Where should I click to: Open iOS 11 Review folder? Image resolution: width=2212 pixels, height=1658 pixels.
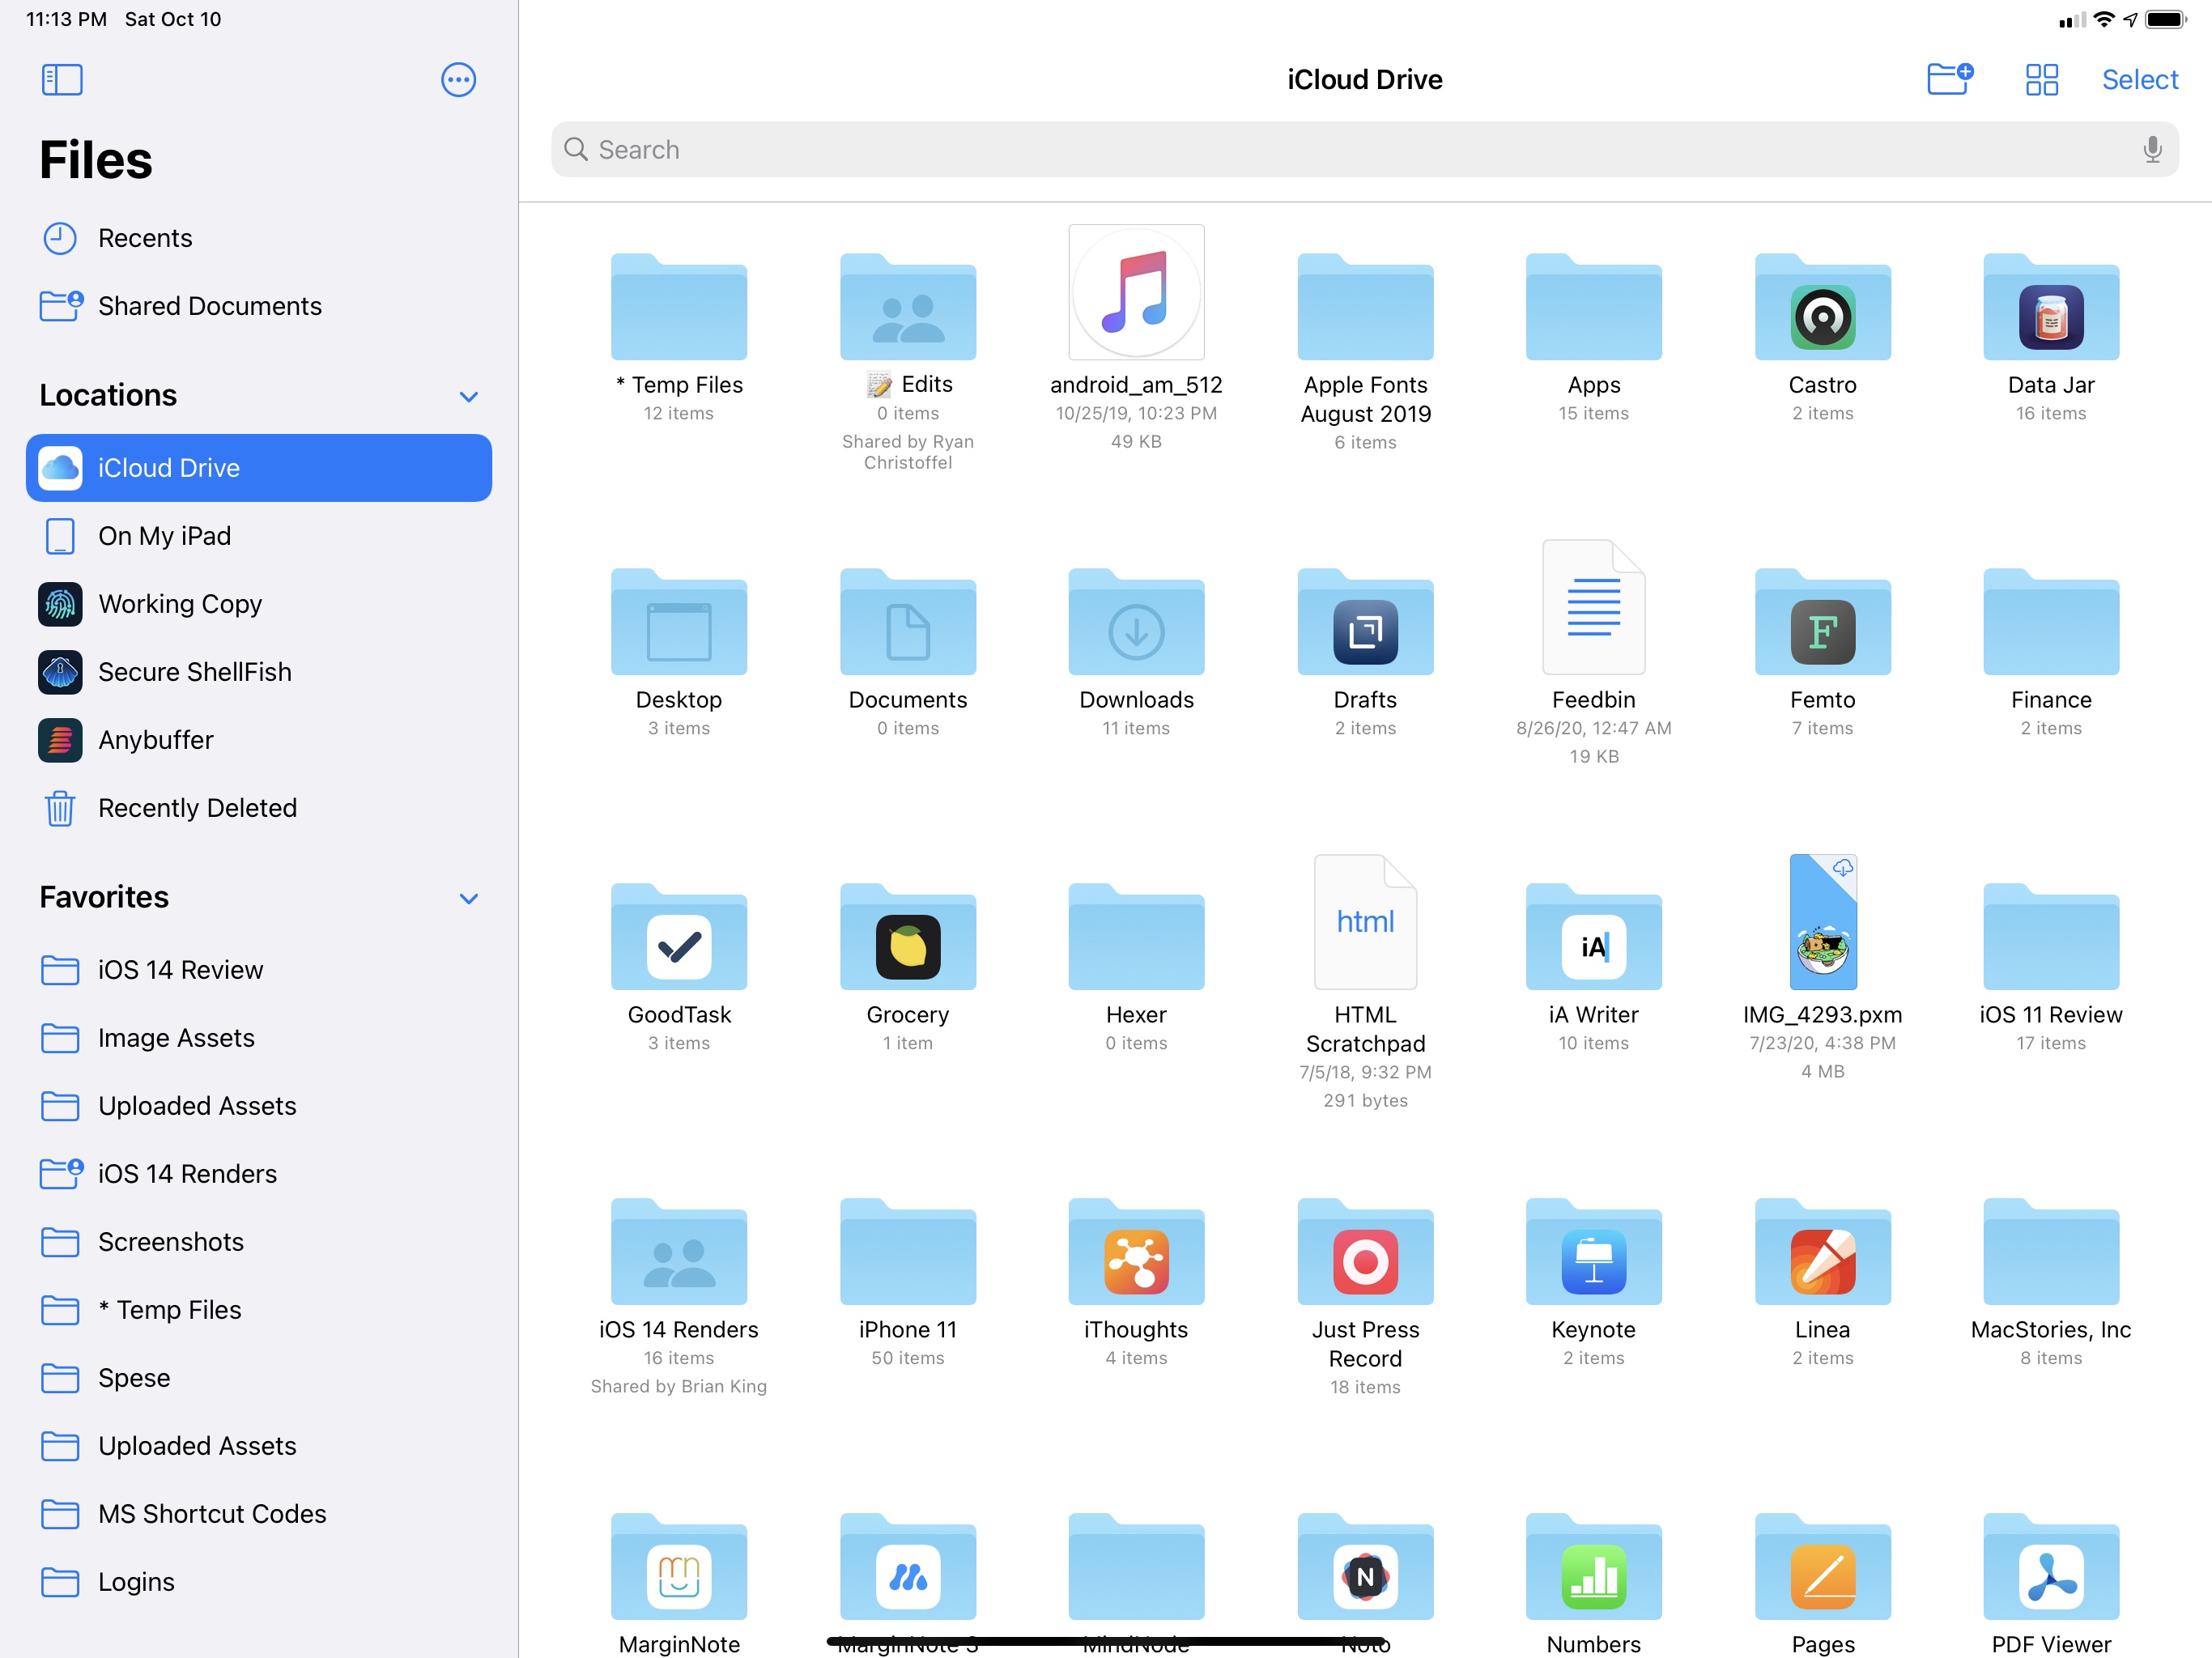tap(2051, 938)
